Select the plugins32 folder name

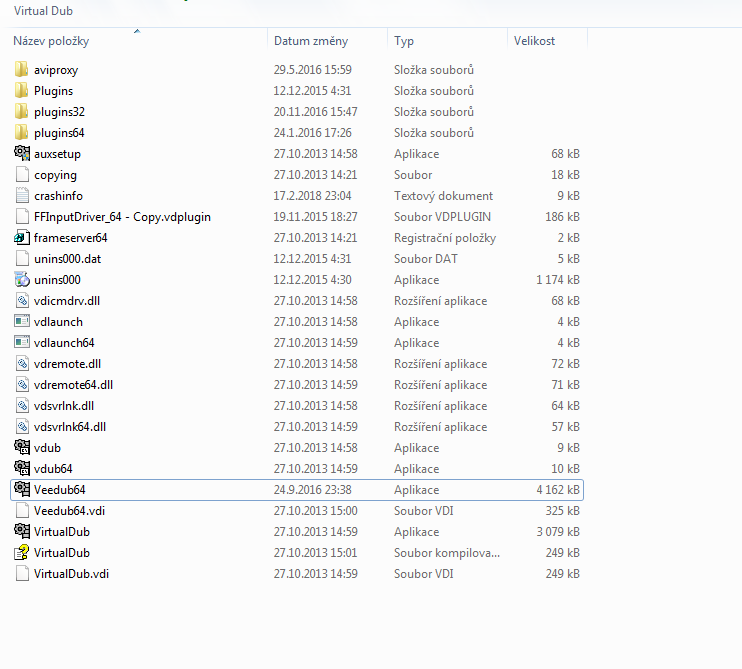pyautogui.click(x=59, y=112)
